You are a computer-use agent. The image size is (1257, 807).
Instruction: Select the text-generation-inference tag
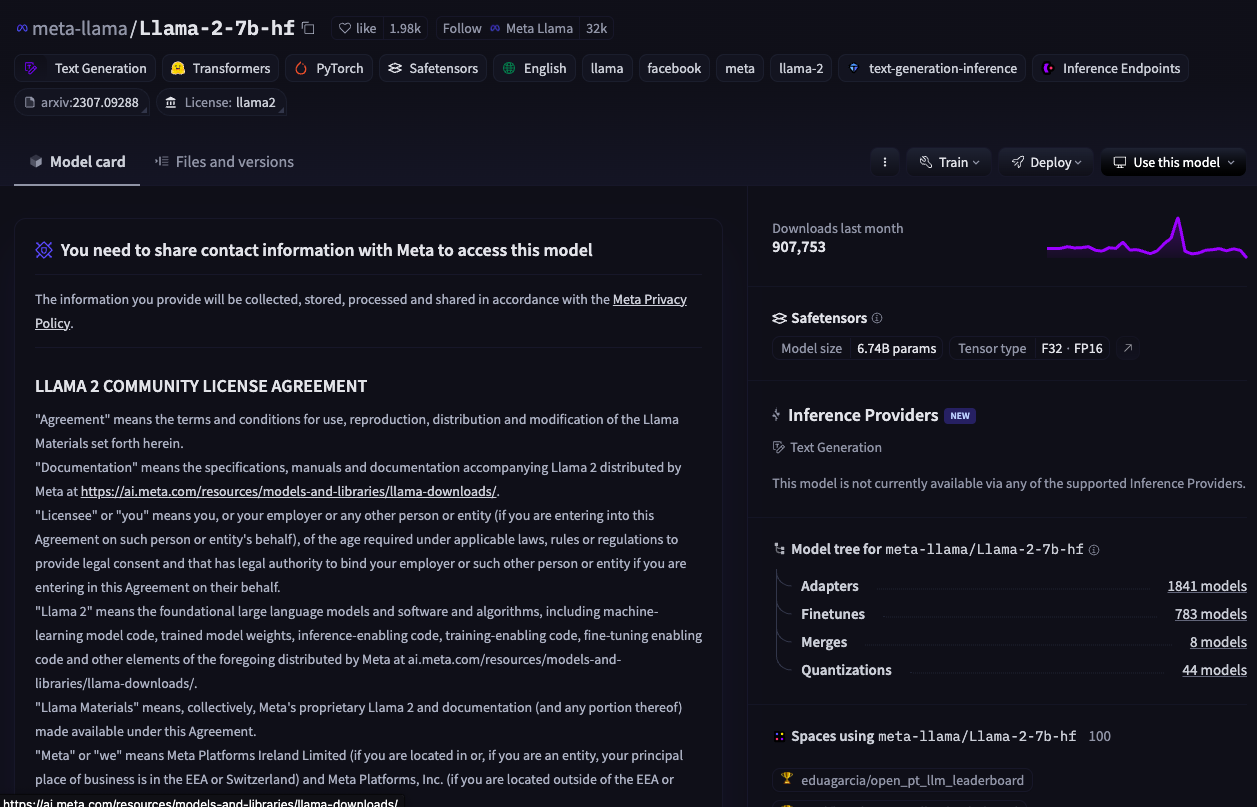coord(932,68)
